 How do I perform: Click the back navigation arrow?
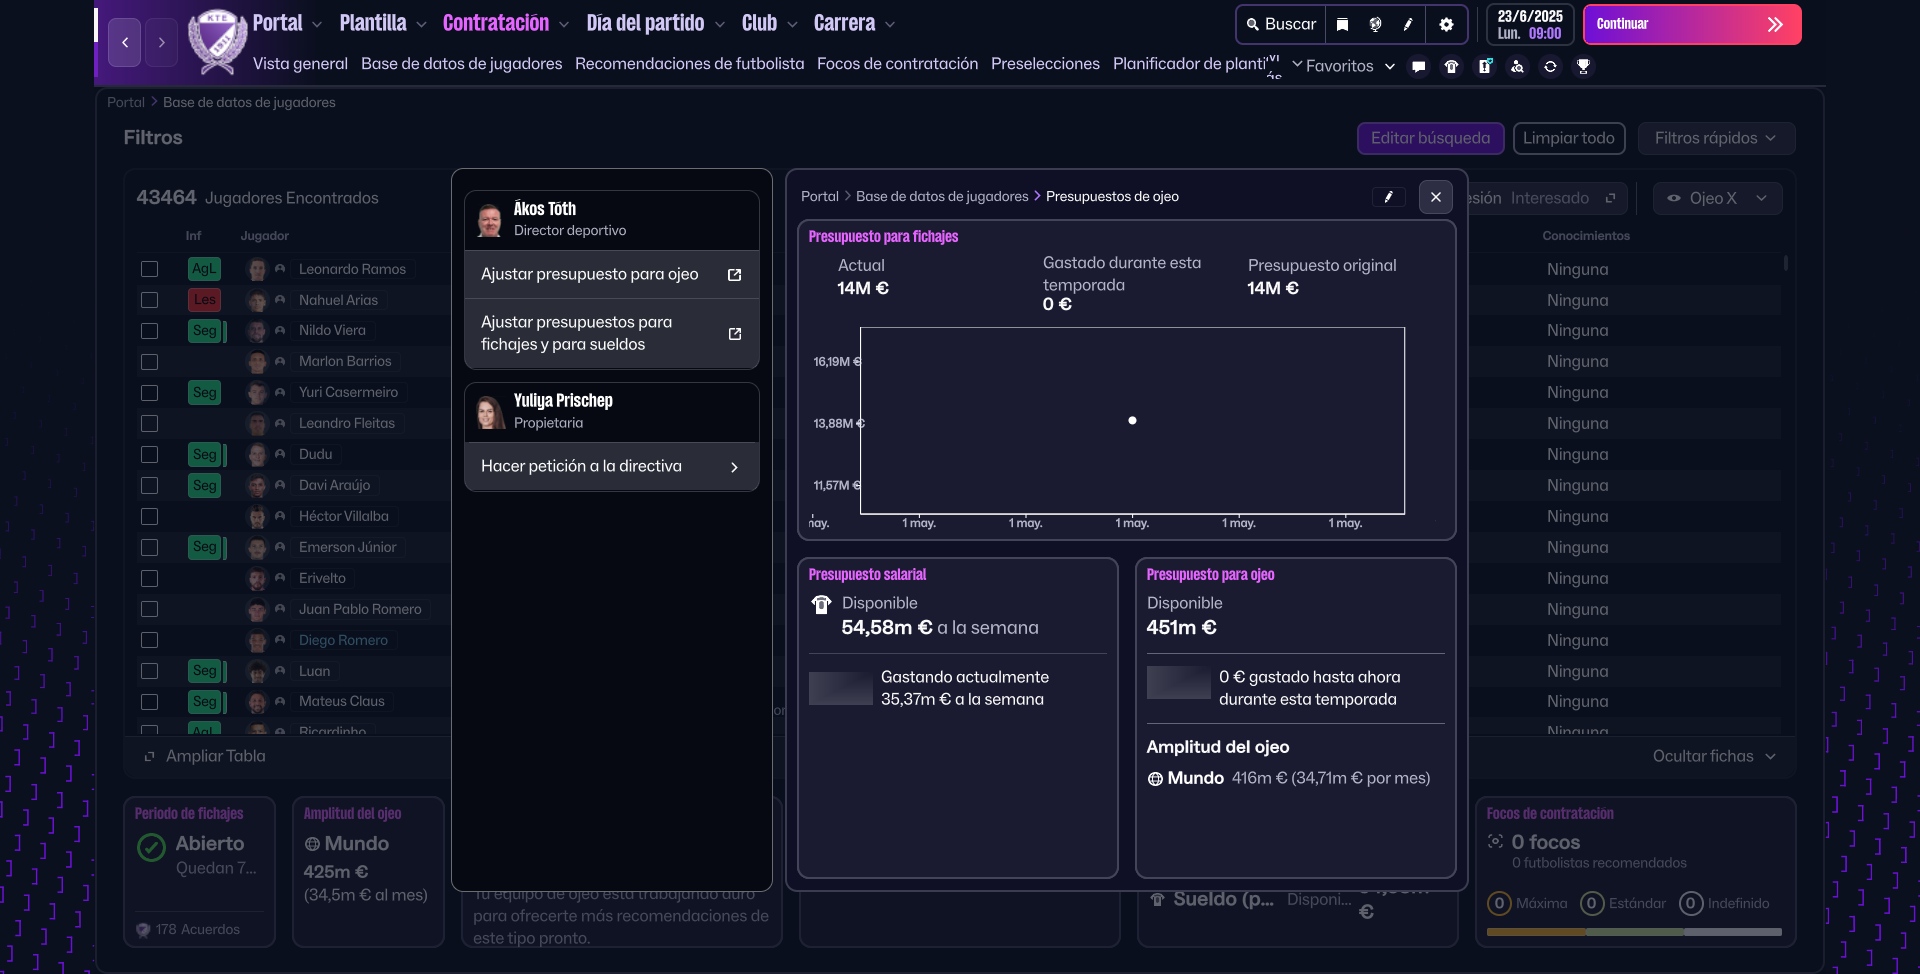click(x=125, y=42)
